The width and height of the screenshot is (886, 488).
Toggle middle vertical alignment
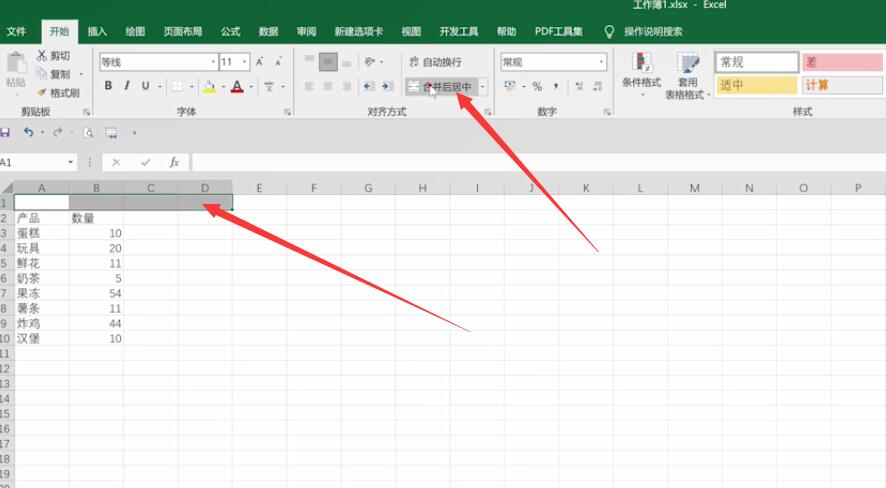[328, 62]
